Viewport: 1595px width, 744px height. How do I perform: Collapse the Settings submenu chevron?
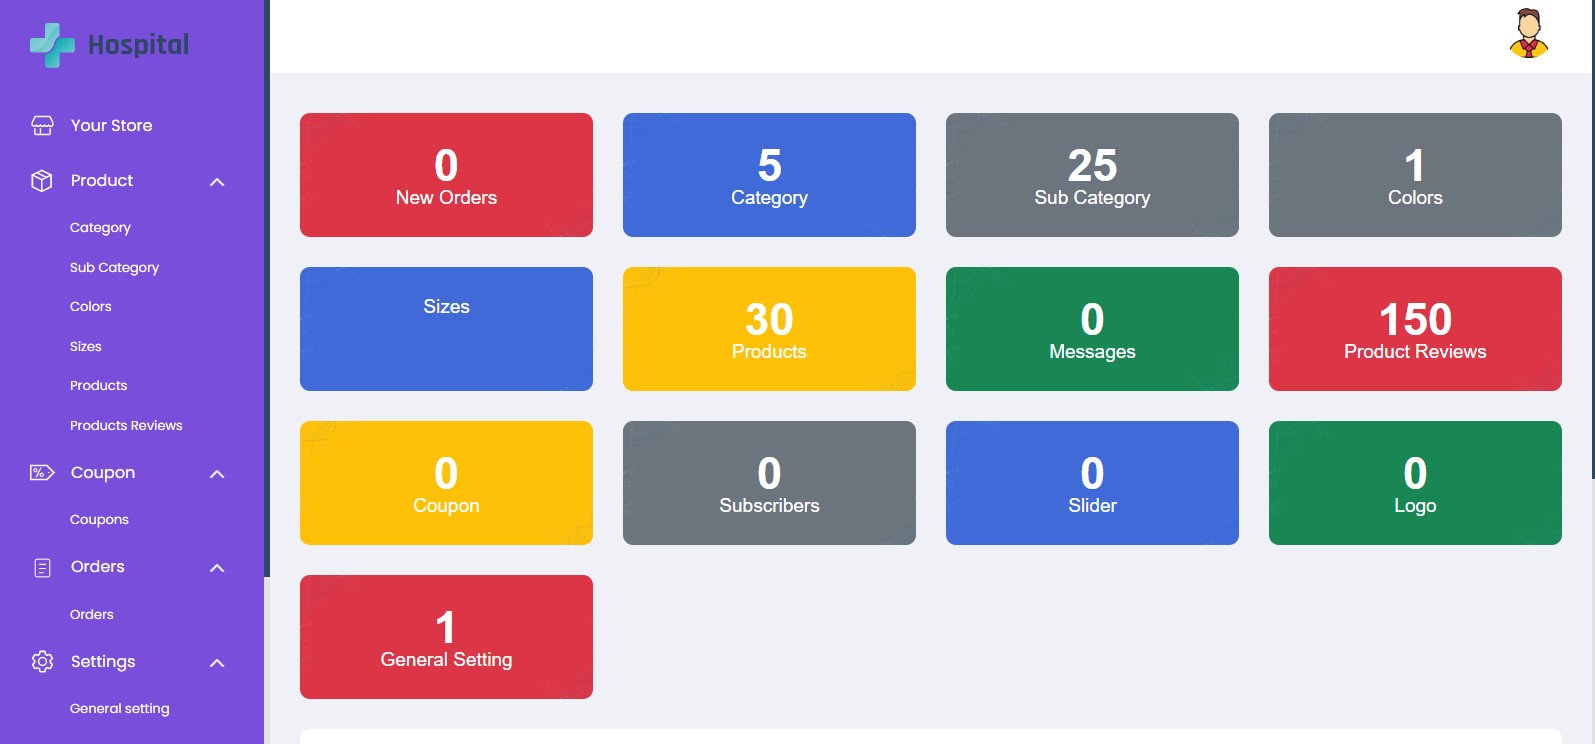[x=217, y=663]
